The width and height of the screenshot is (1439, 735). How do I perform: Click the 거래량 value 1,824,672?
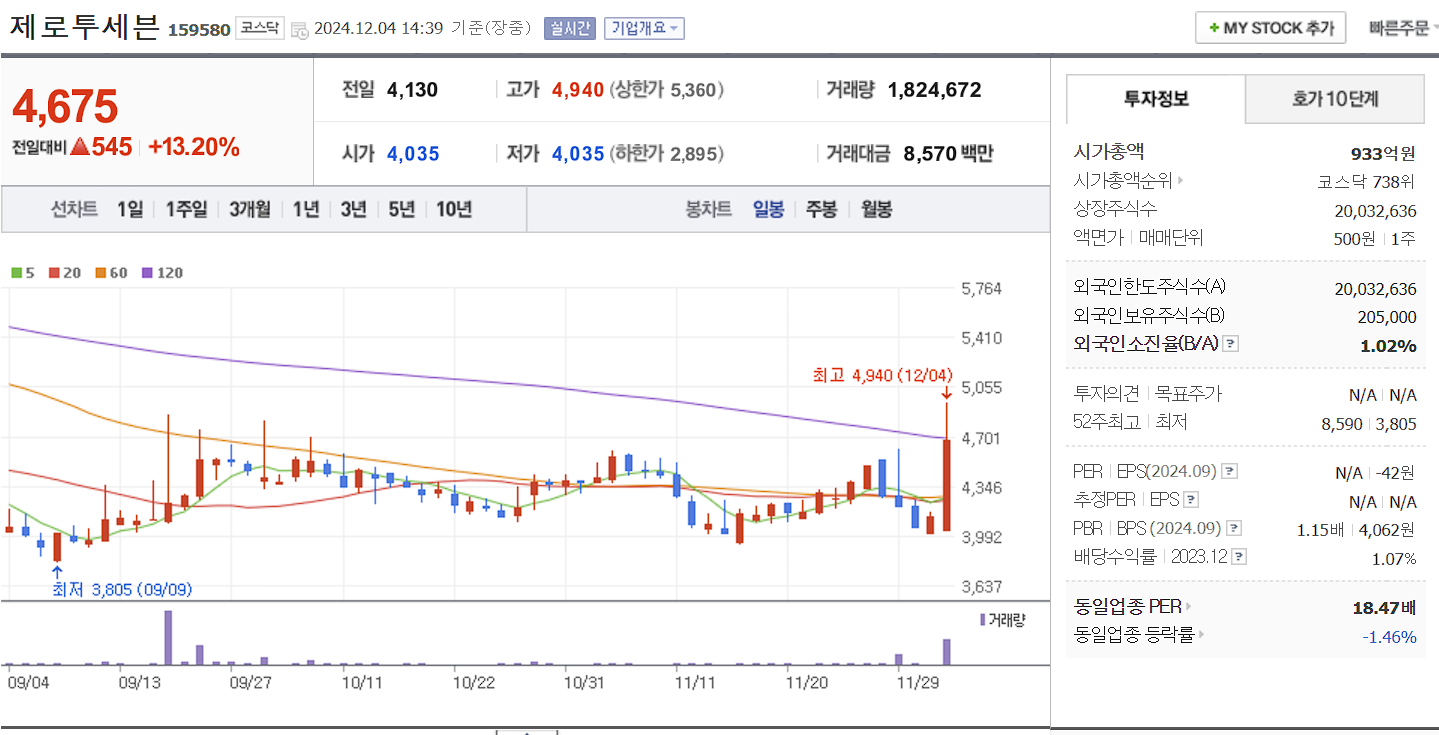(x=934, y=90)
